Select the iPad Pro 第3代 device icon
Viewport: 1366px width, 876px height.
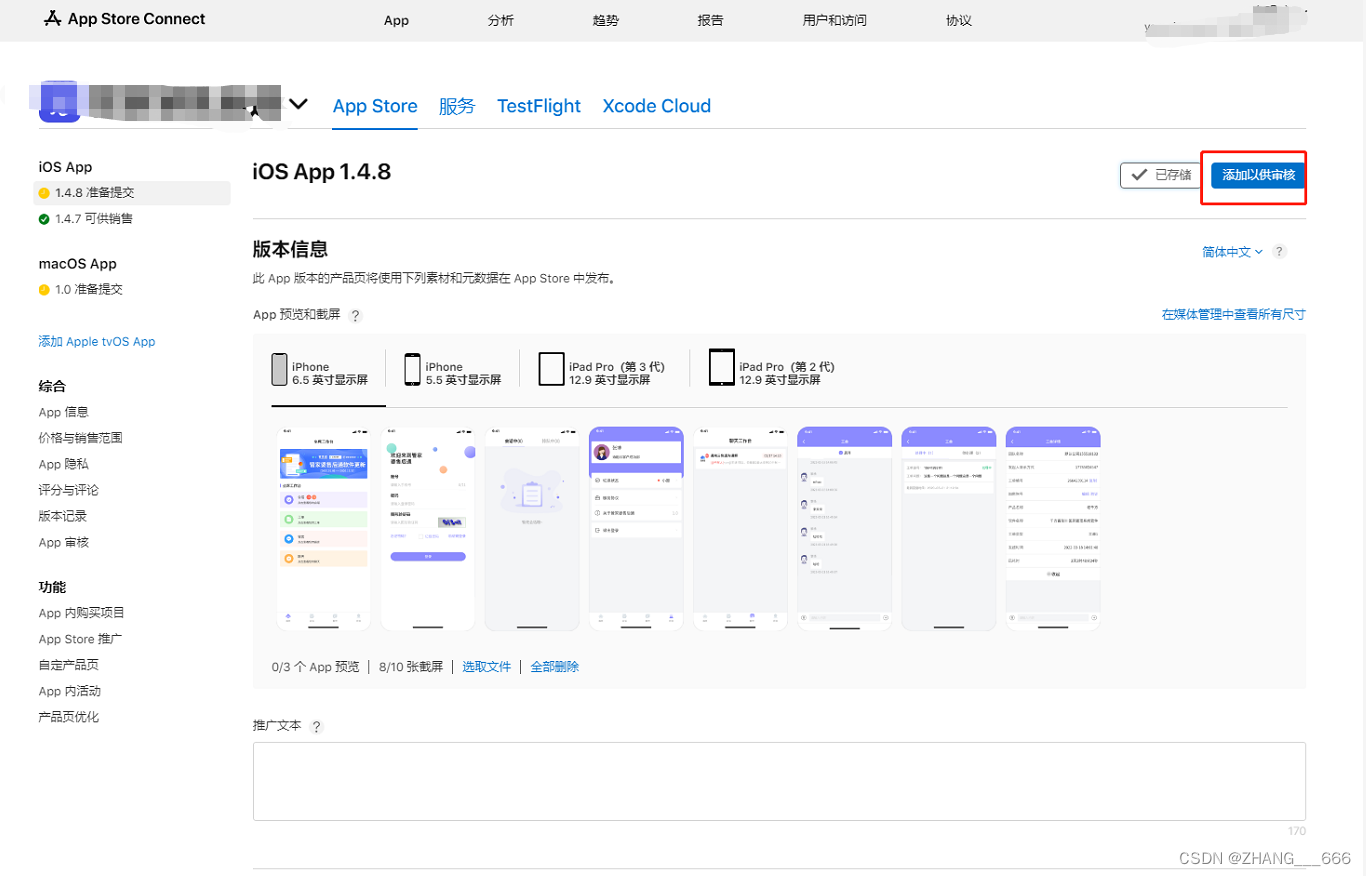click(551, 369)
